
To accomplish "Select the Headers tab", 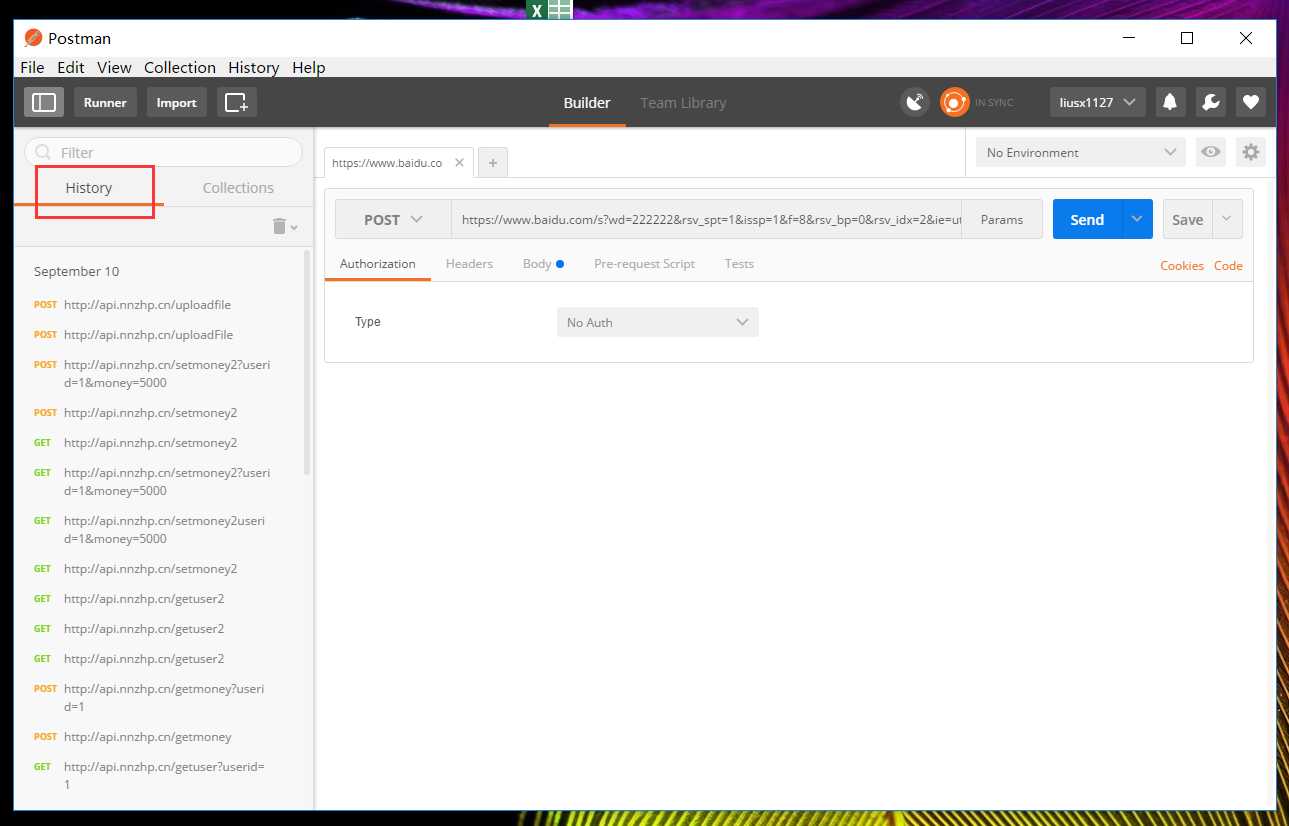I will coord(469,264).
